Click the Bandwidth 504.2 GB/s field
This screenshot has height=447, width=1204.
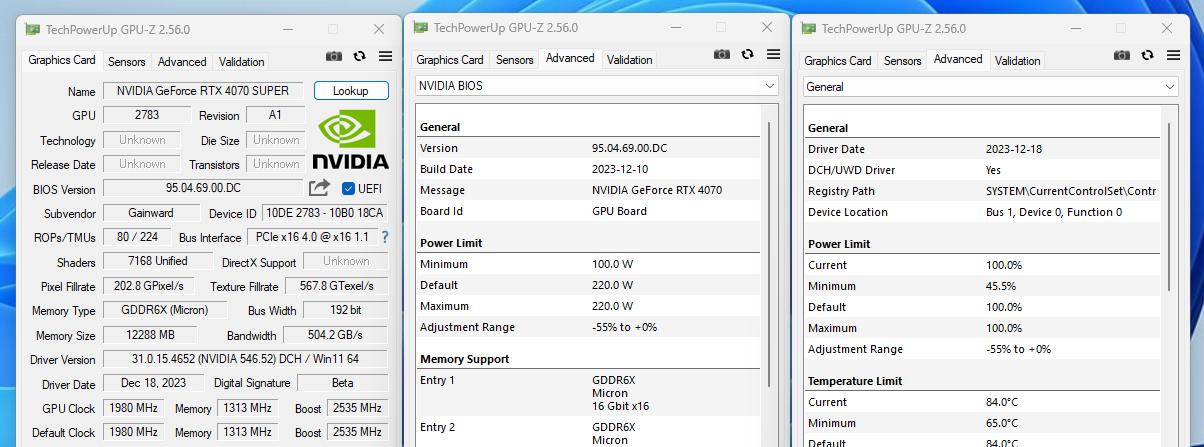pyautogui.click(x=336, y=335)
